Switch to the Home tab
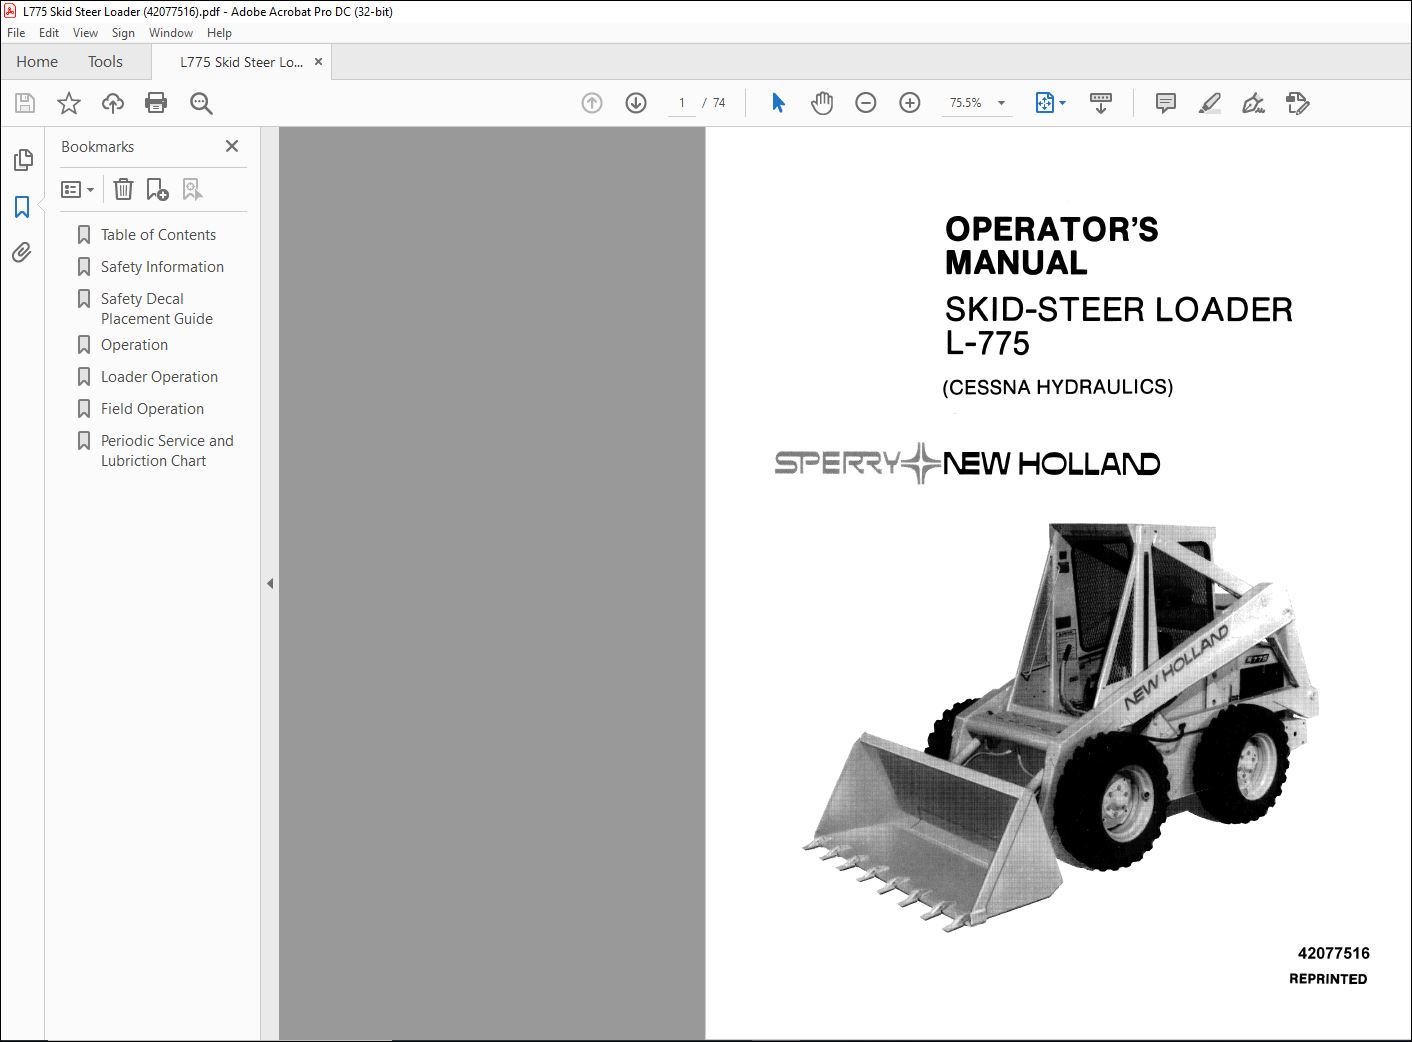Screen dimensions: 1412x1042 click(x=37, y=62)
